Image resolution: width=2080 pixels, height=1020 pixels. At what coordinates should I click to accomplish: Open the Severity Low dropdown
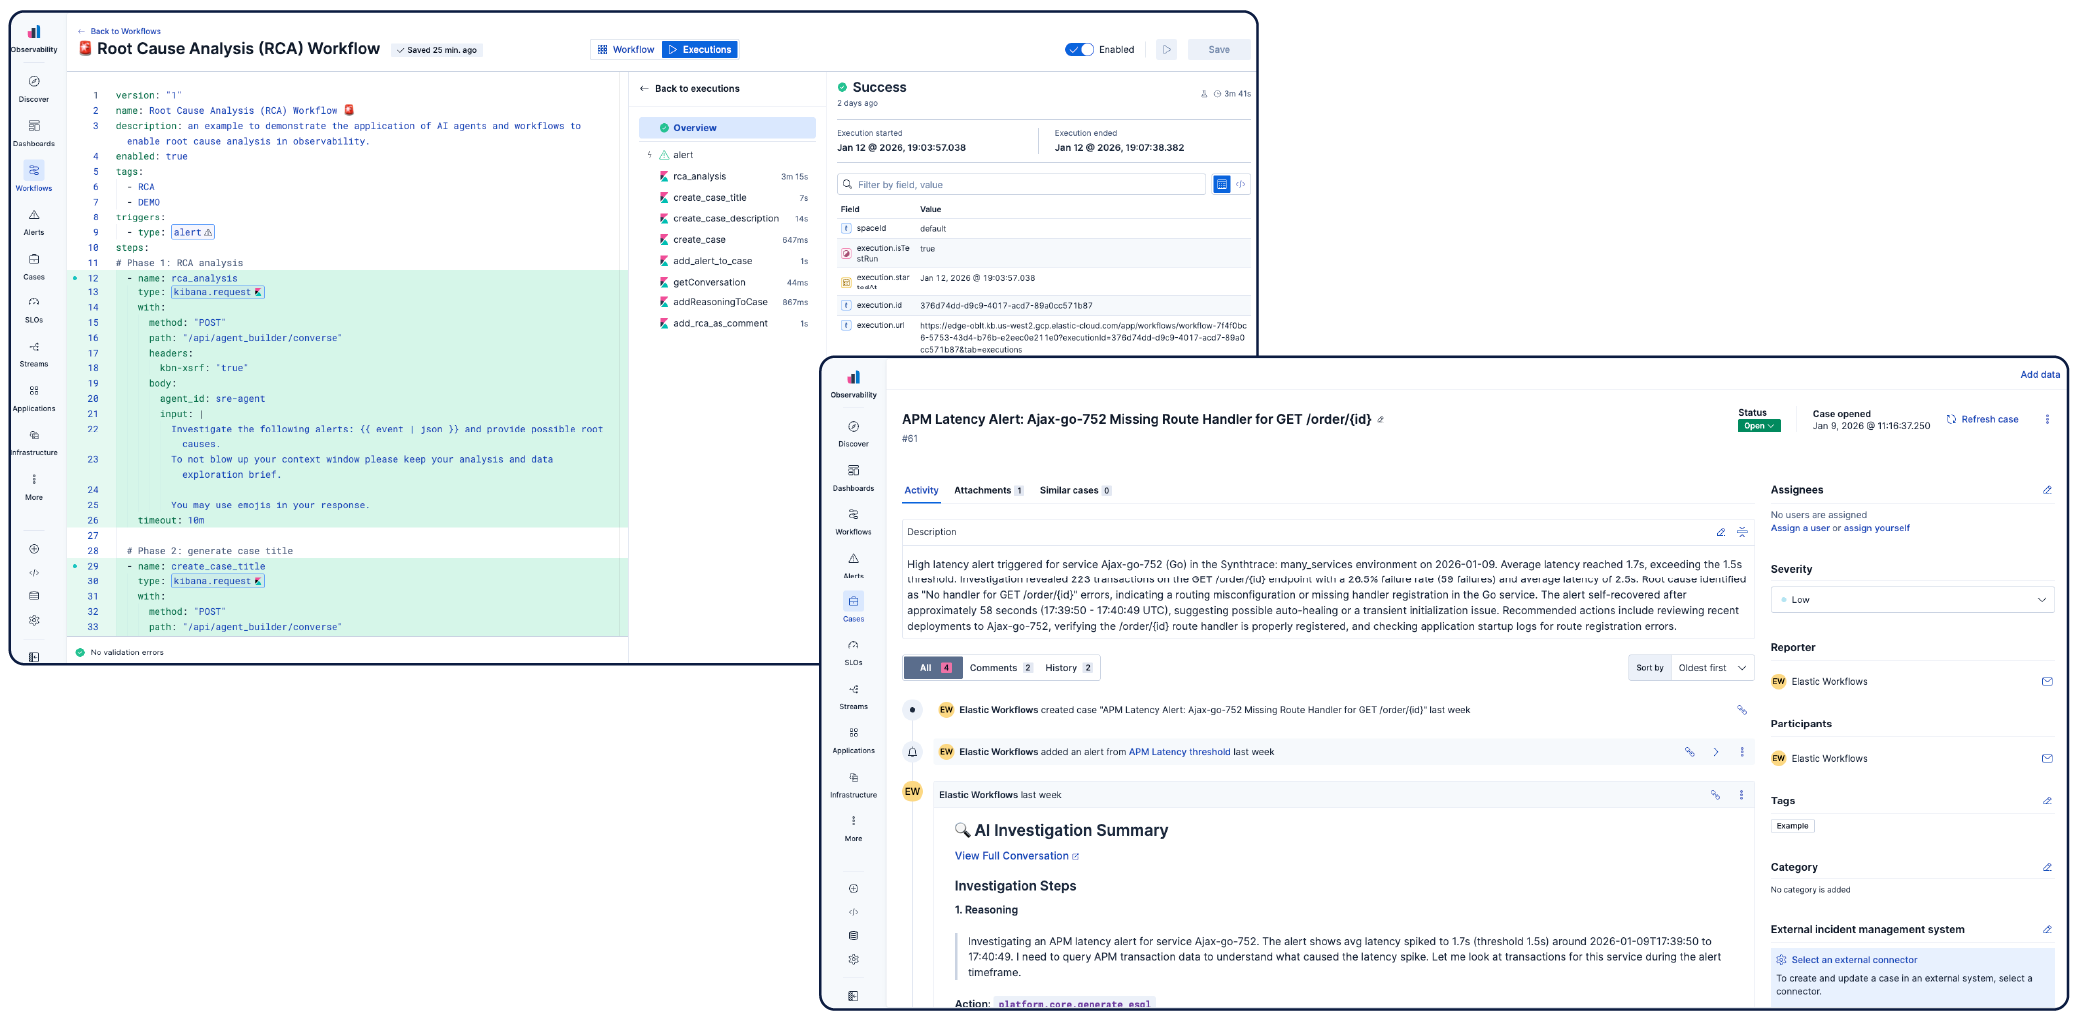tap(1911, 600)
